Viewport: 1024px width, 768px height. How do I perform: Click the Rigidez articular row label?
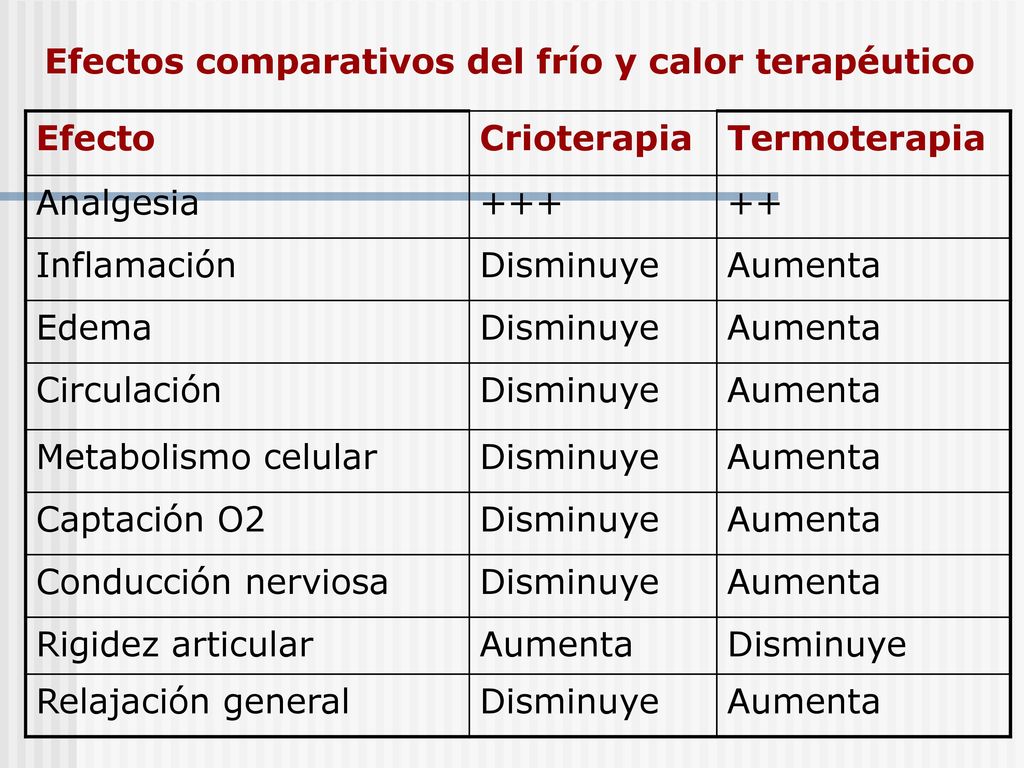coord(175,645)
